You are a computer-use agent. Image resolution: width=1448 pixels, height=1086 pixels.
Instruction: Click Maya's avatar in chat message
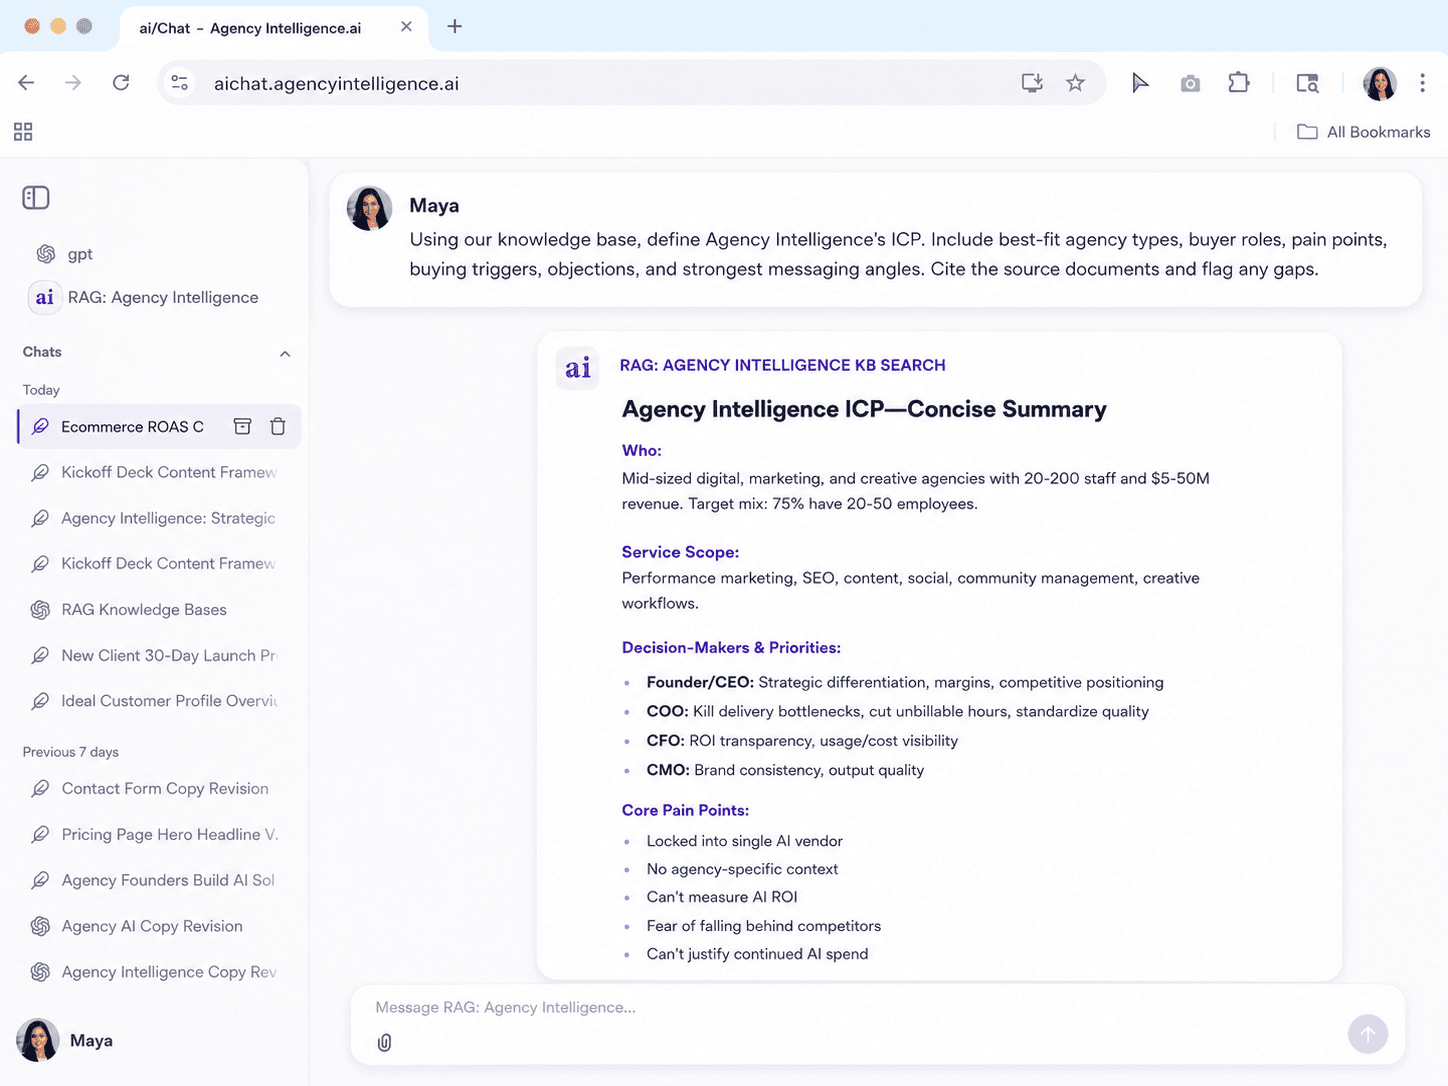point(369,209)
